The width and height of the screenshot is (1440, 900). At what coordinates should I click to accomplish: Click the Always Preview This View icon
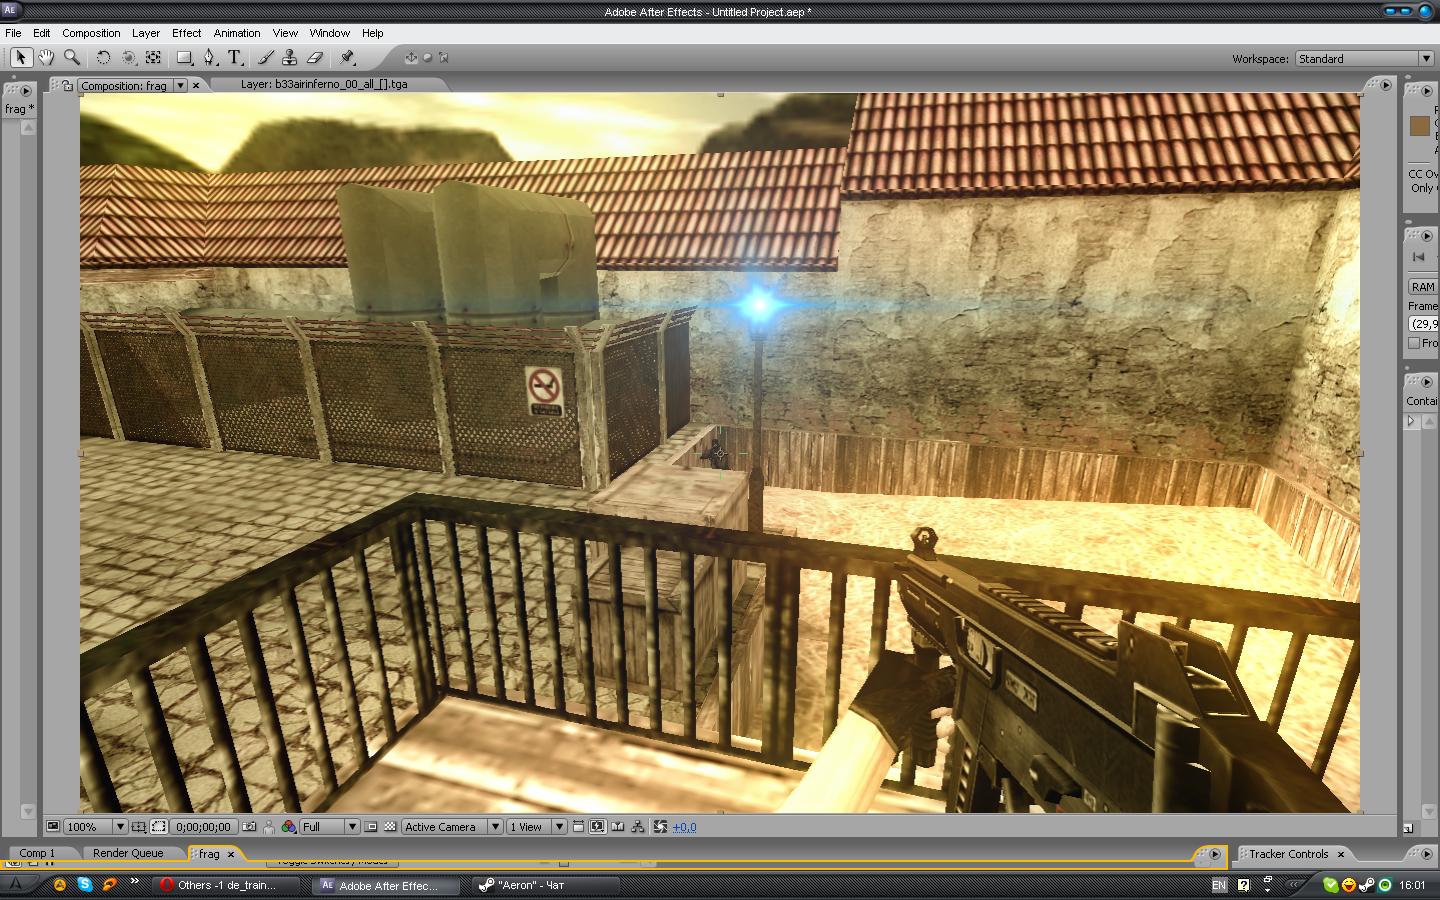point(53,827)
